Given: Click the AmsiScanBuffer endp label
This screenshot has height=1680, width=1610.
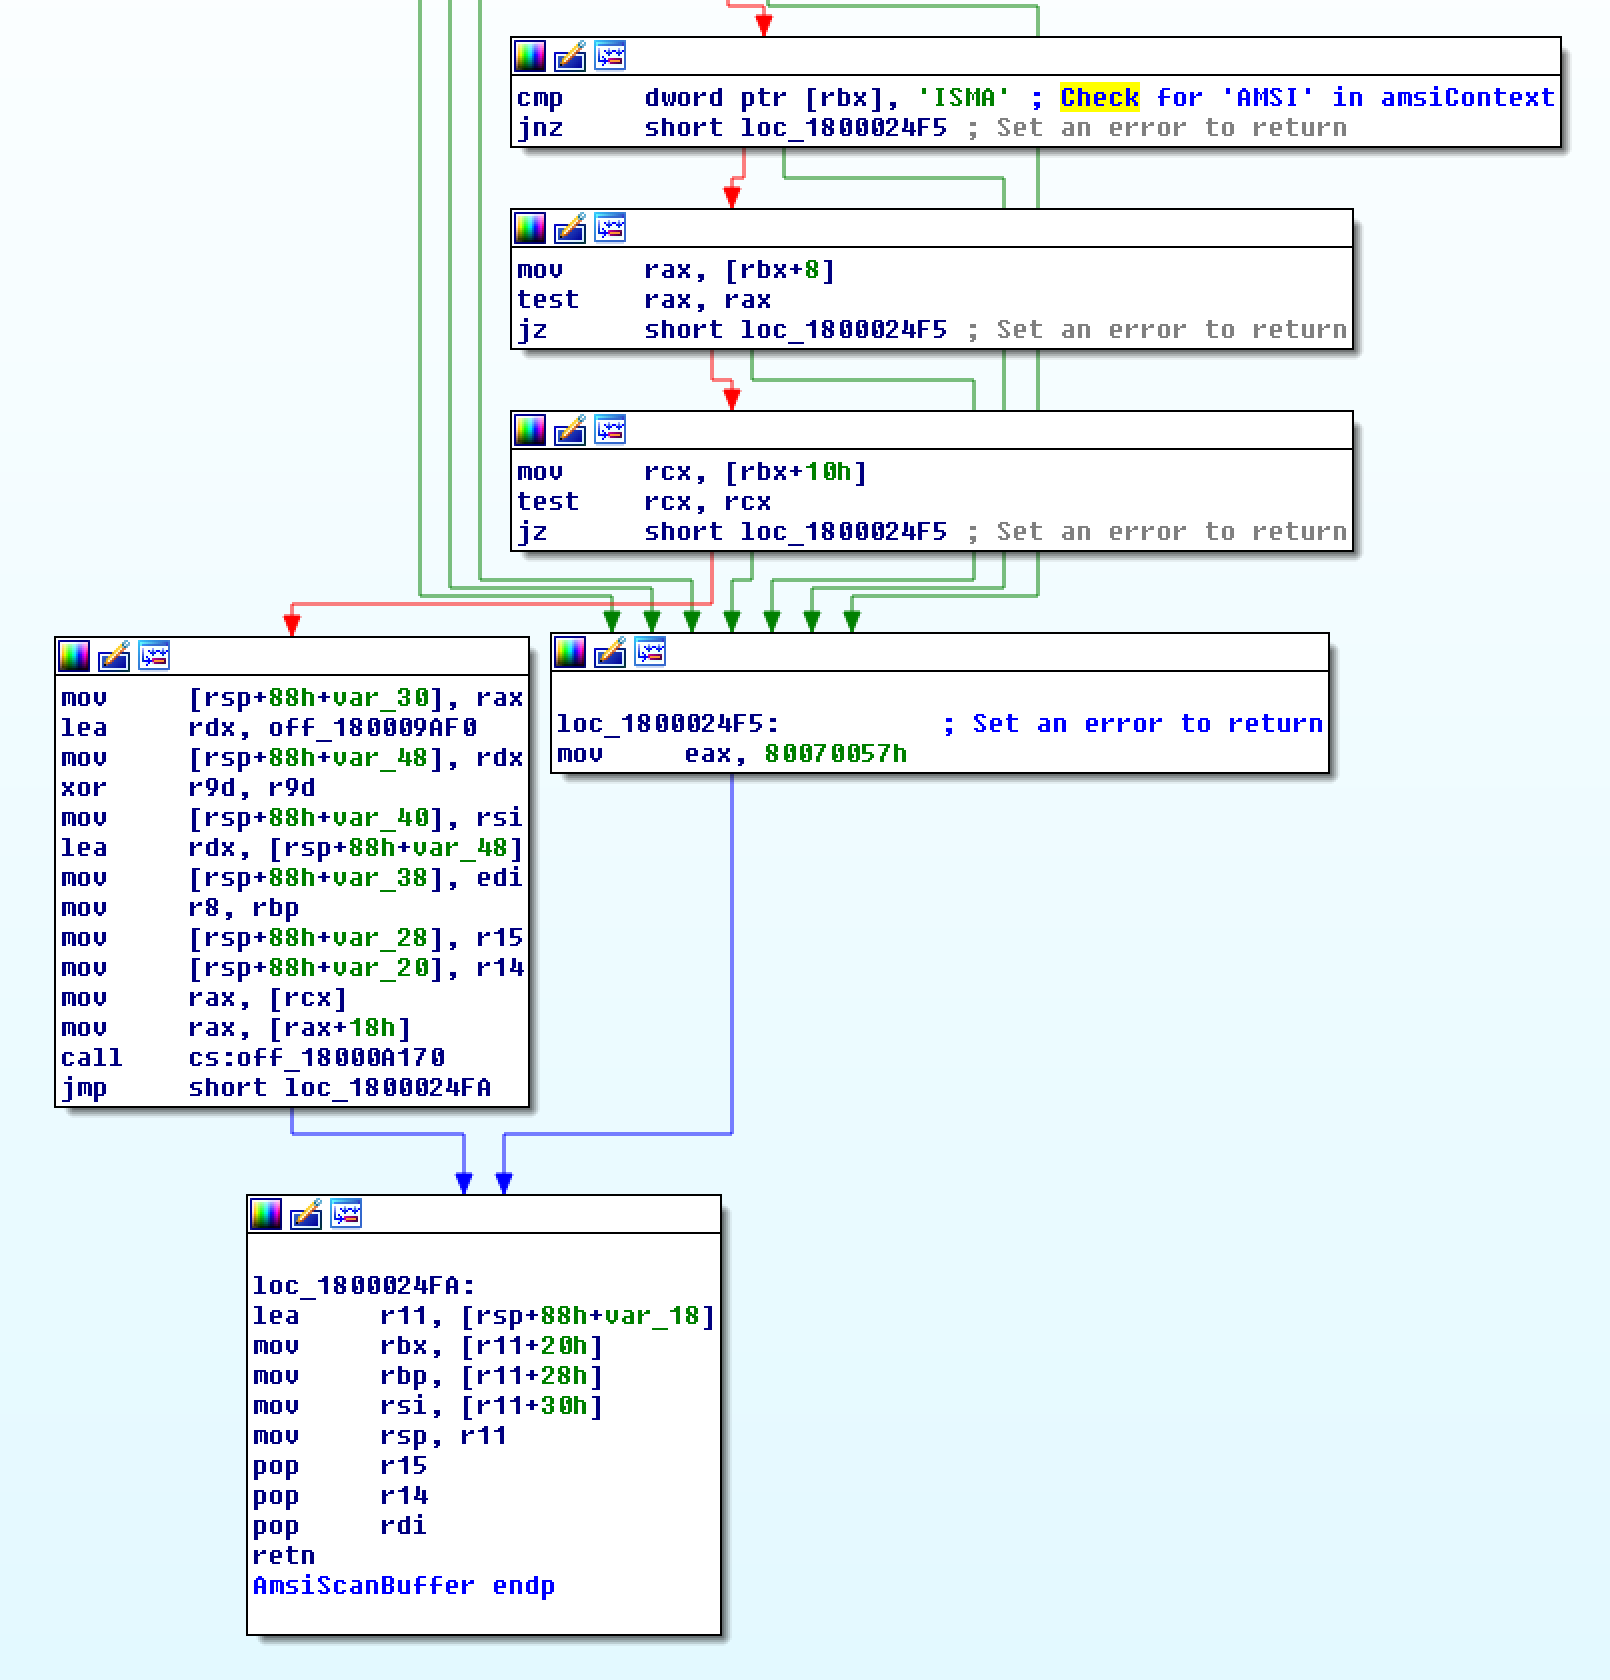Looking at the screenshot, I should [403, 1586].
